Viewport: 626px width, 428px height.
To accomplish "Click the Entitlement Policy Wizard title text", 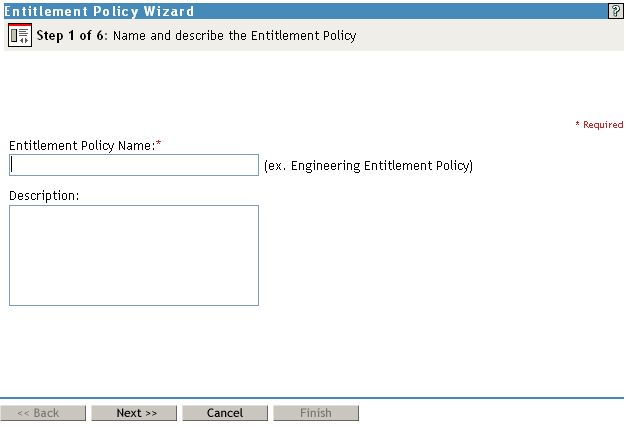I will pos(100,10).
